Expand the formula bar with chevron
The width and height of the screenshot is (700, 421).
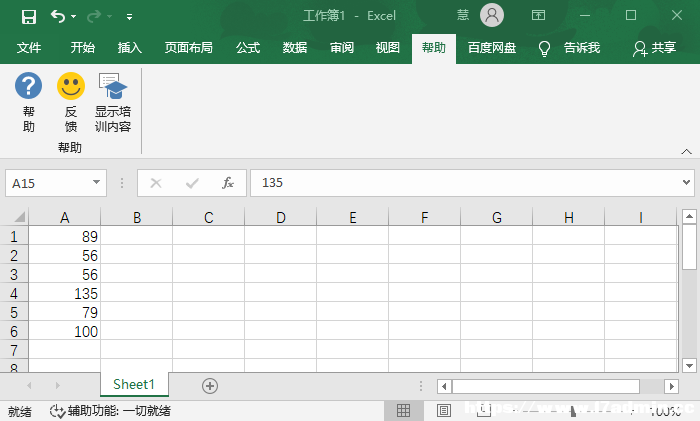[x=686, y=183]
